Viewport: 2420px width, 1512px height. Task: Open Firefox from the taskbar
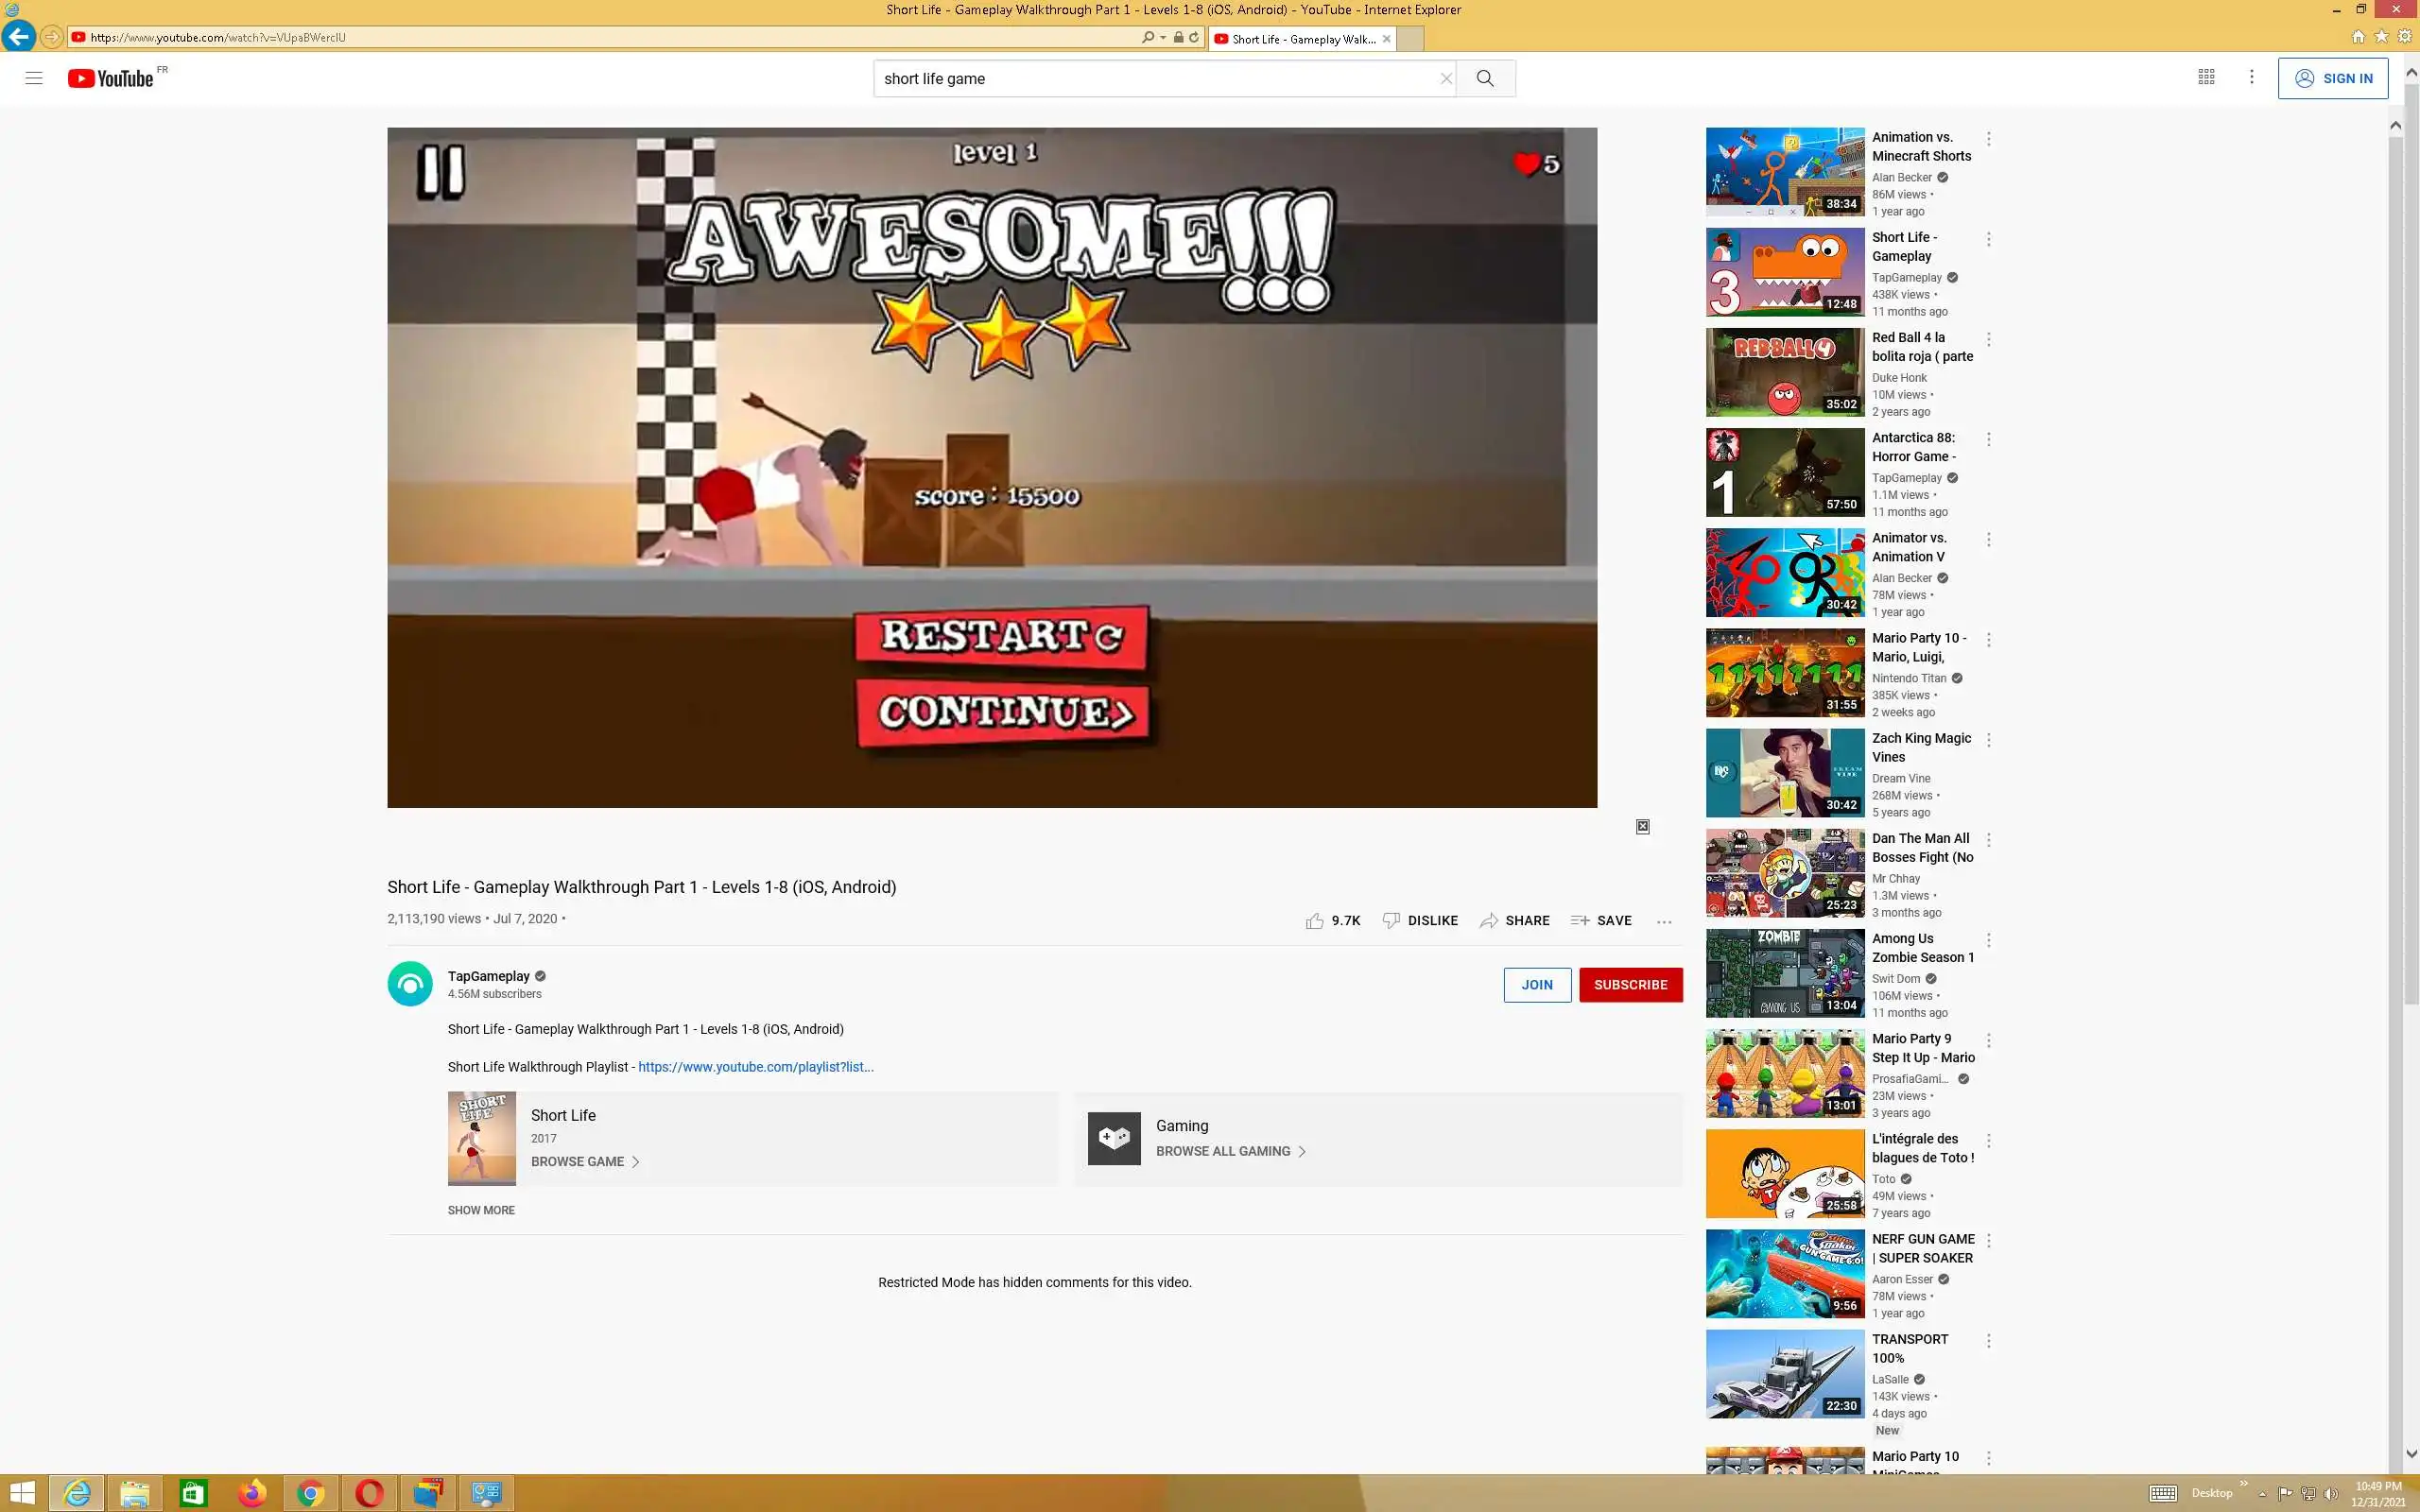pyautogui.click(x=252, y=1493)
